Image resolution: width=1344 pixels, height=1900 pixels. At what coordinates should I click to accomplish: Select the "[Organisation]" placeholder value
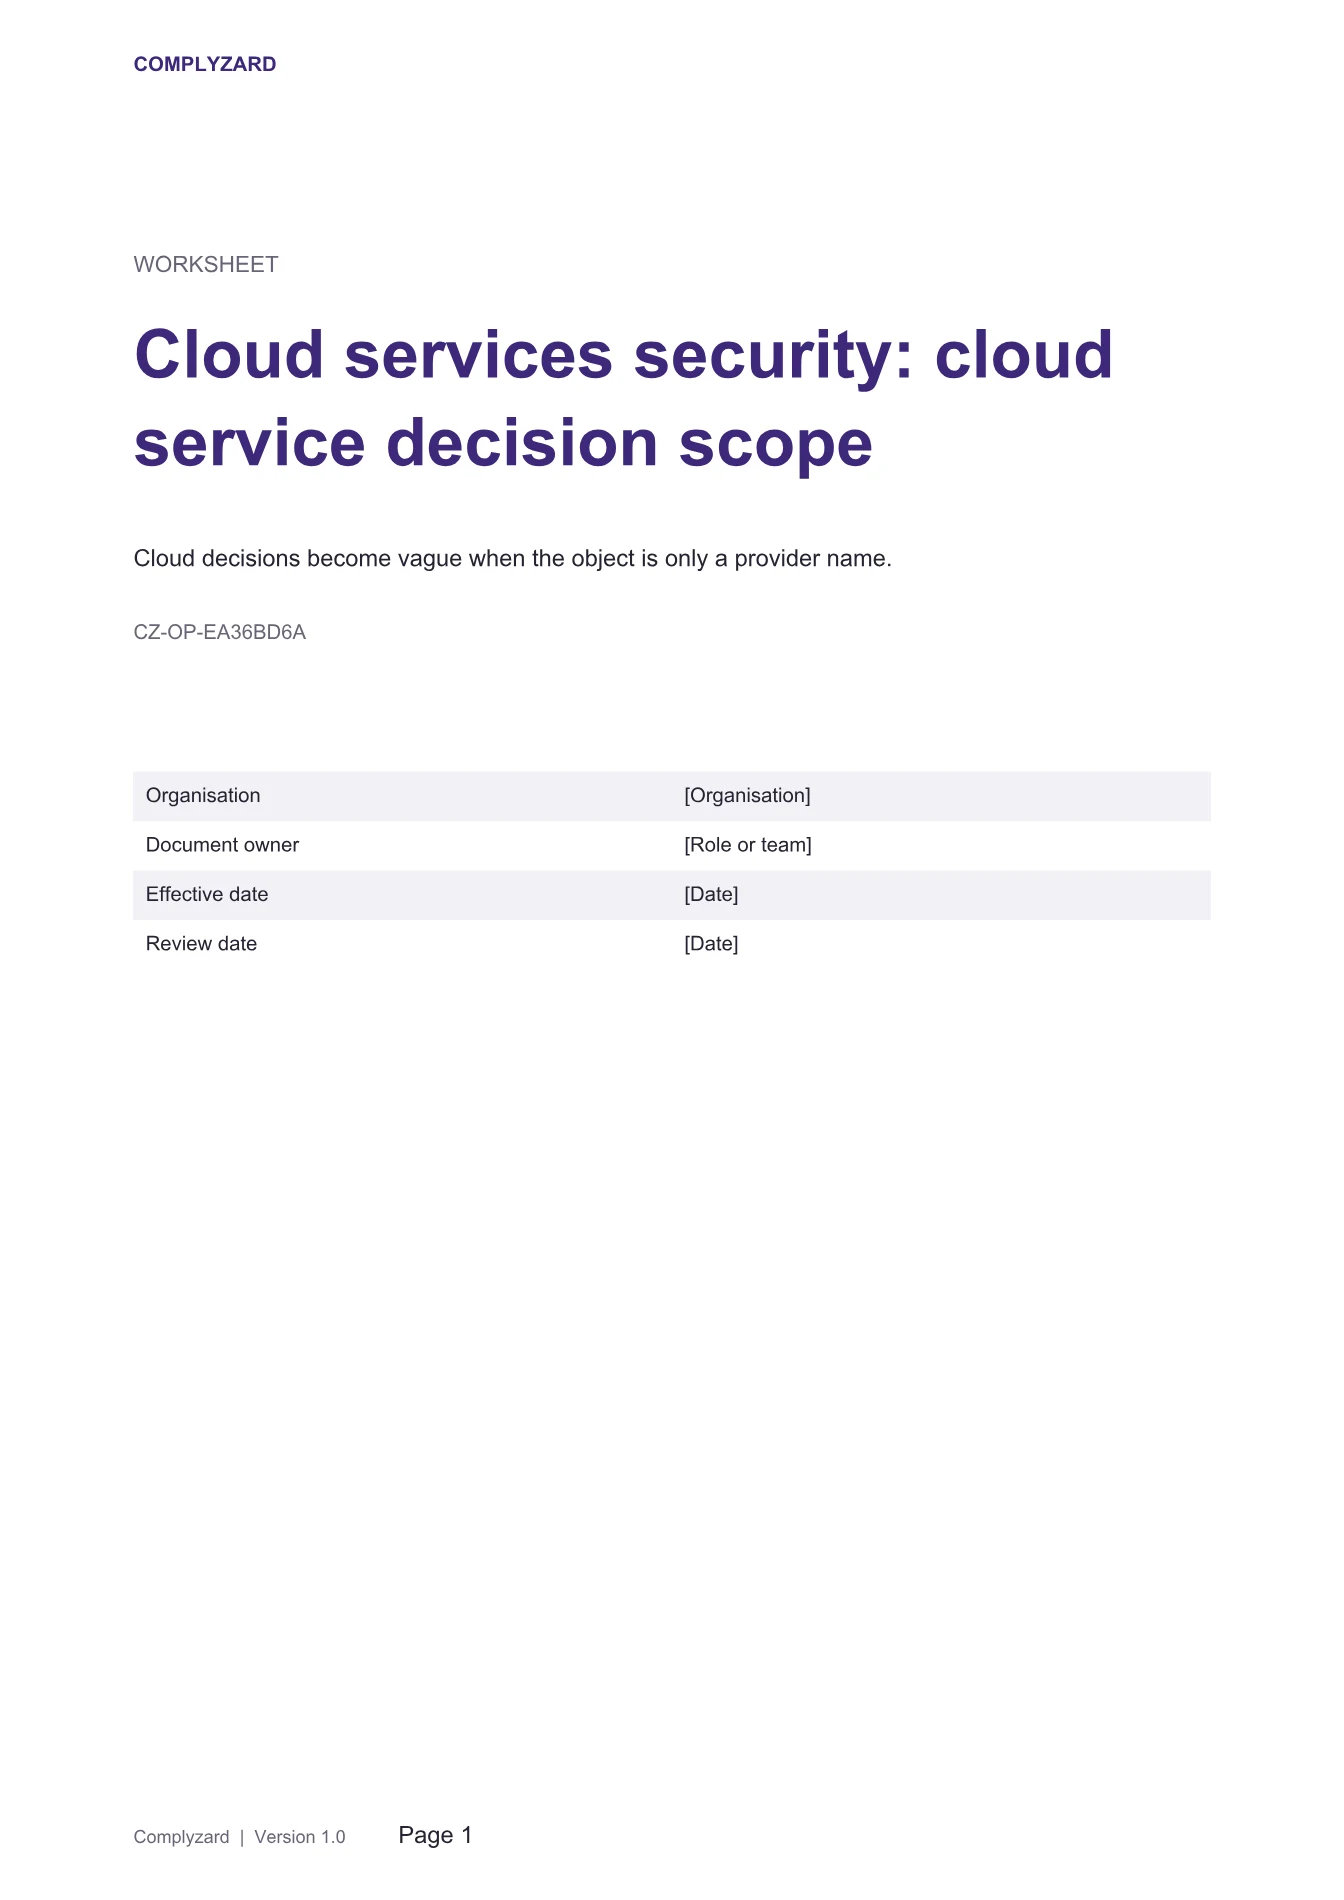pos(747,796)
